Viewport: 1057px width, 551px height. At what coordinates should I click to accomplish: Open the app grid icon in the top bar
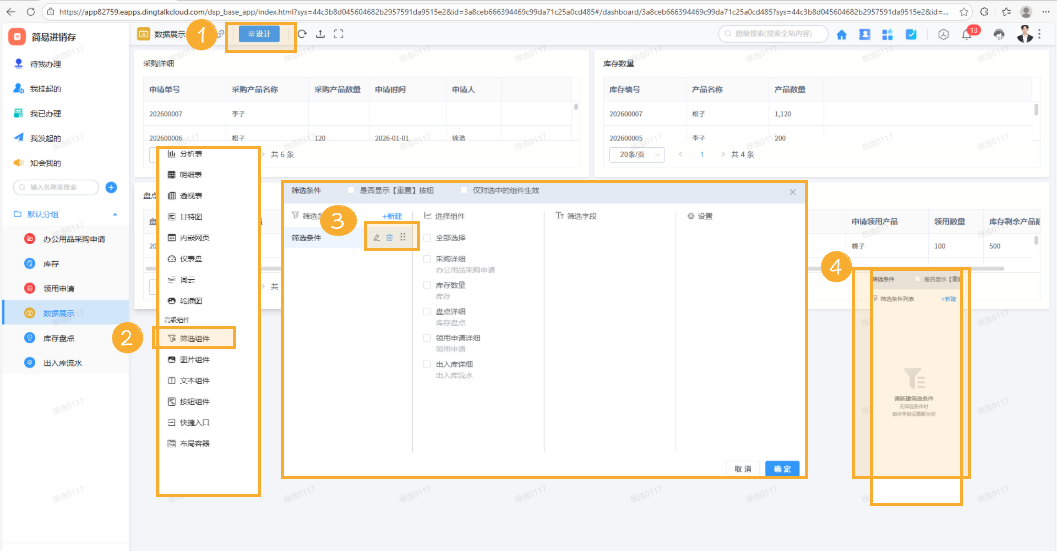(887, 34)
